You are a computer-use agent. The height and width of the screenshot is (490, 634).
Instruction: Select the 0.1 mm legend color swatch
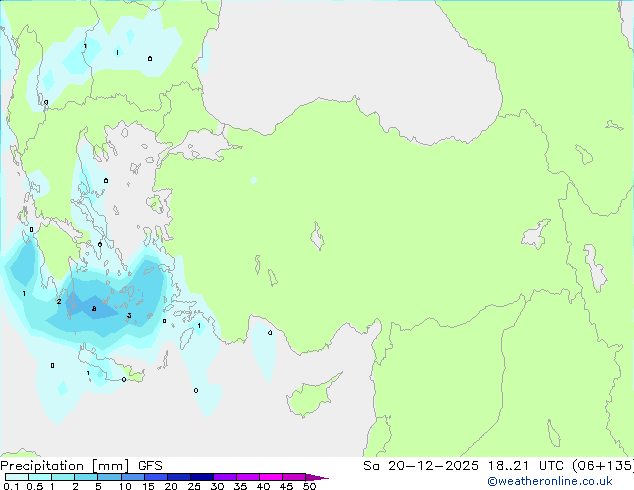coord(17,477)
